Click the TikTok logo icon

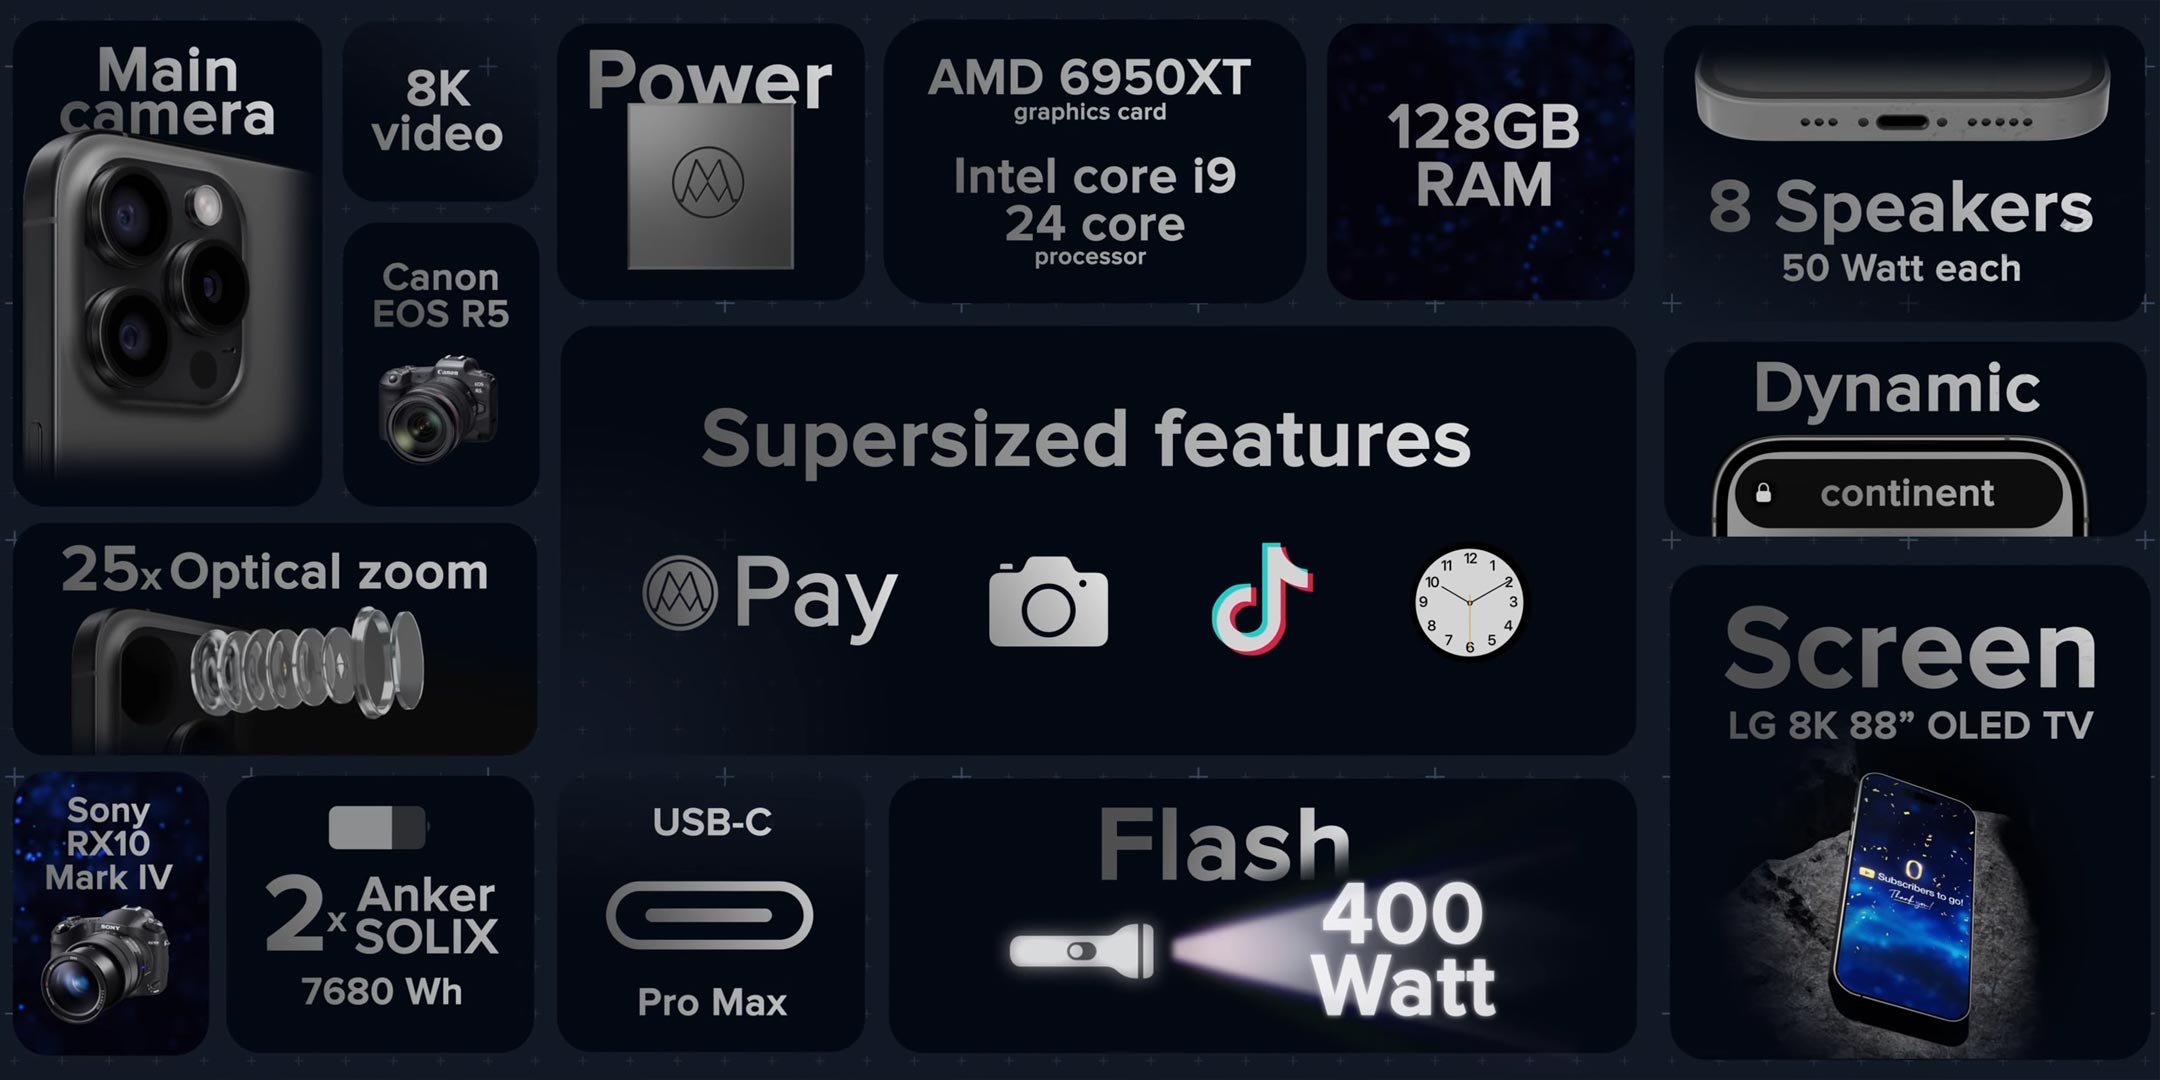(1262, 599)
